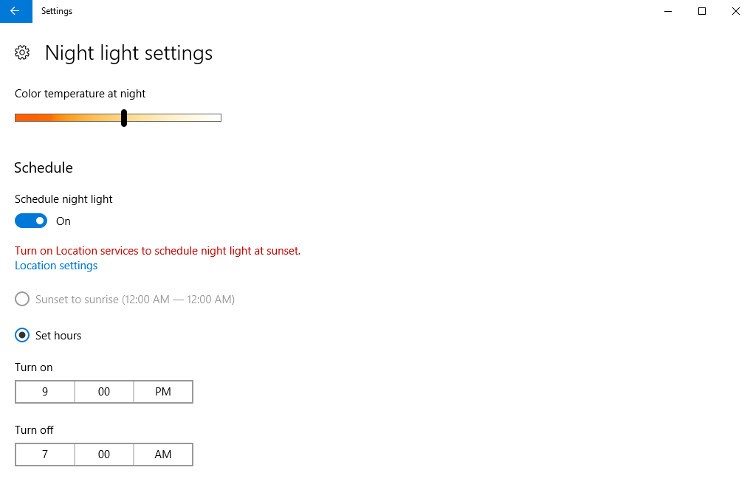The image size is (750, 487).
Task: Open Turn off hour picker showing 7
Action: click(x=45, y=454)
